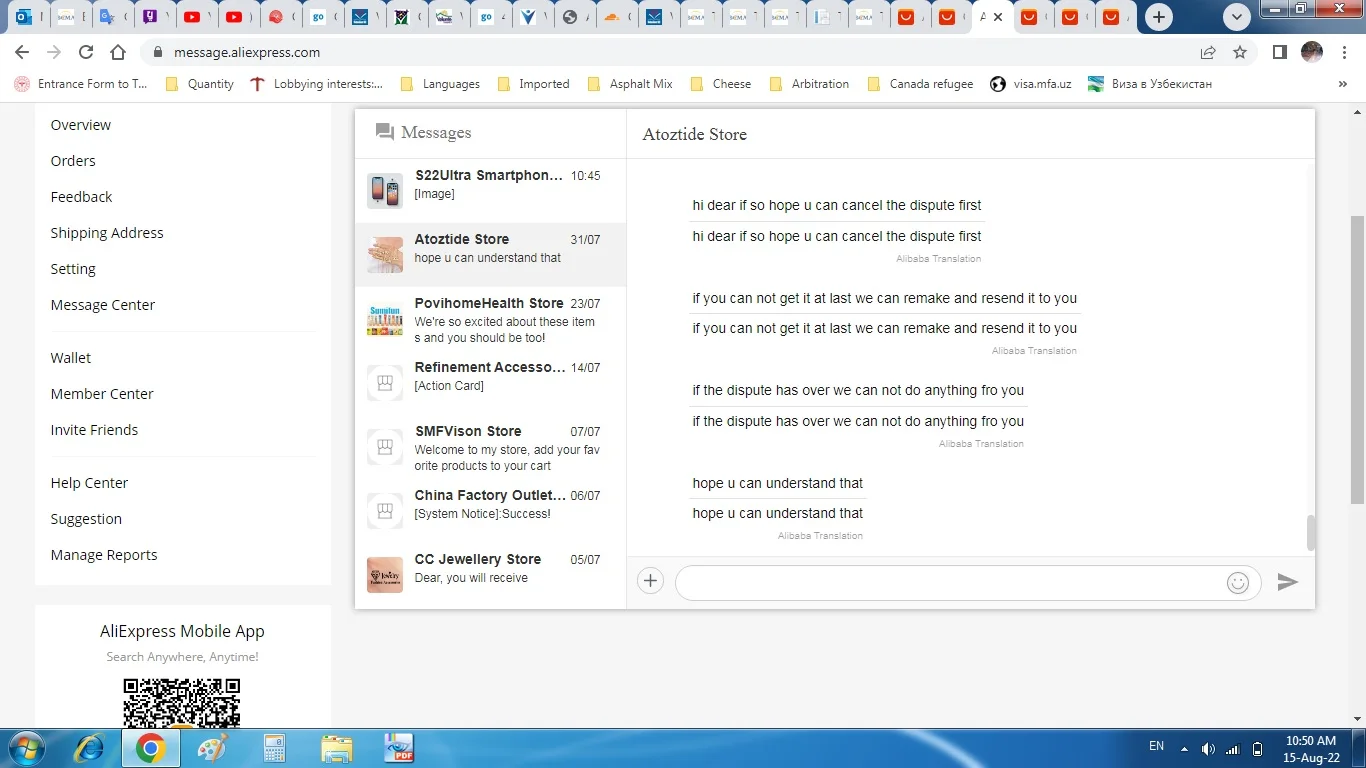Open the taskbar date and time
Image resolution: width=1366 pixels, height=768 pixels.
1311,749
